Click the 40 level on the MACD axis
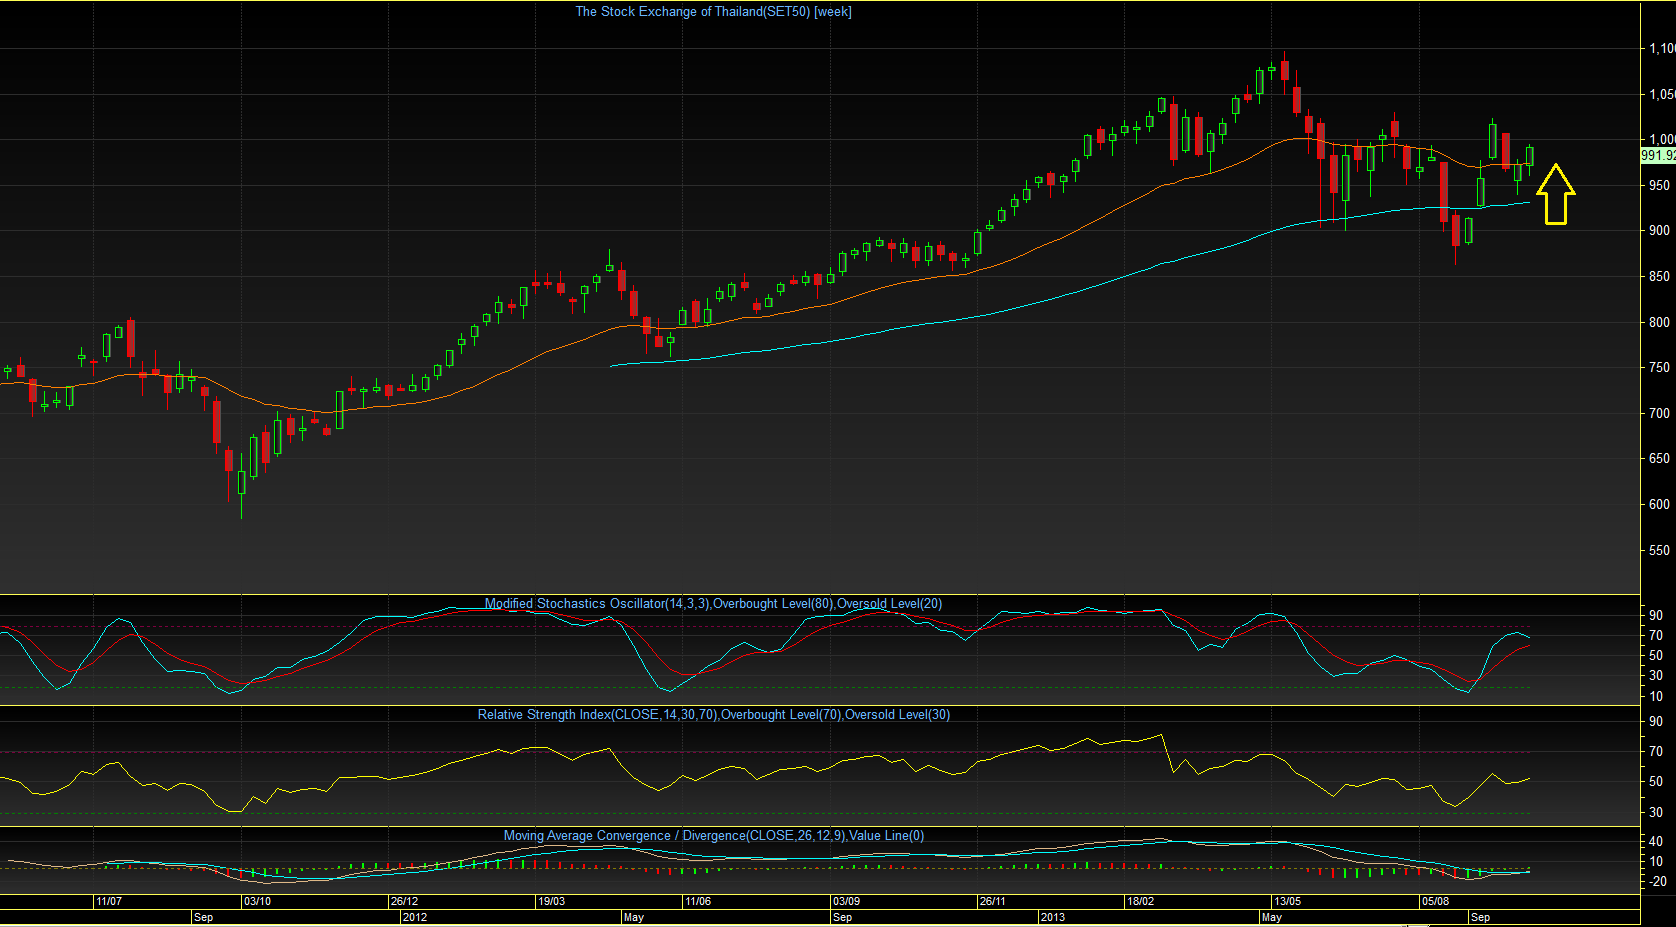The image size is (1676, 927). click(1656, 841)
